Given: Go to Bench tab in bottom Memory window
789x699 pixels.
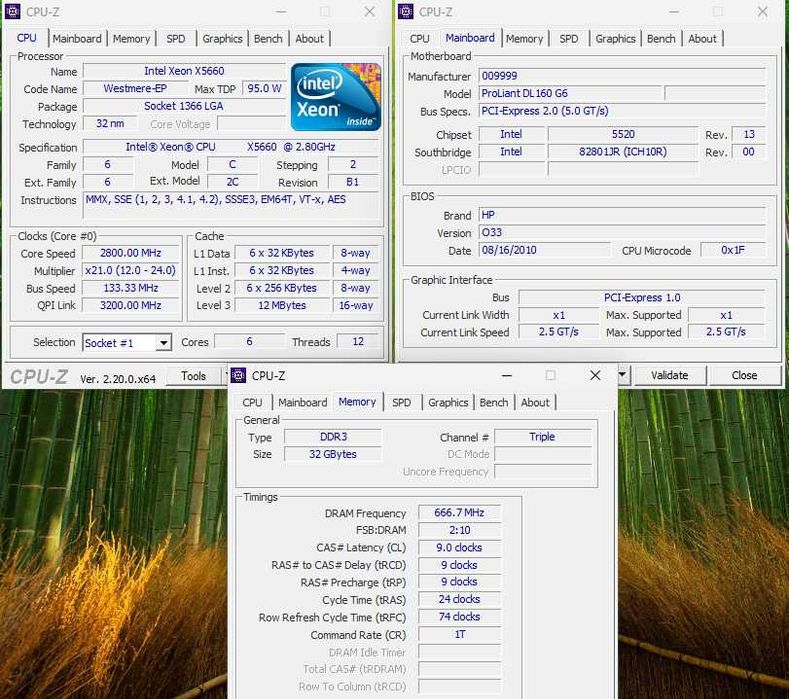Looking at the screenshot, I should click(494, 403).
